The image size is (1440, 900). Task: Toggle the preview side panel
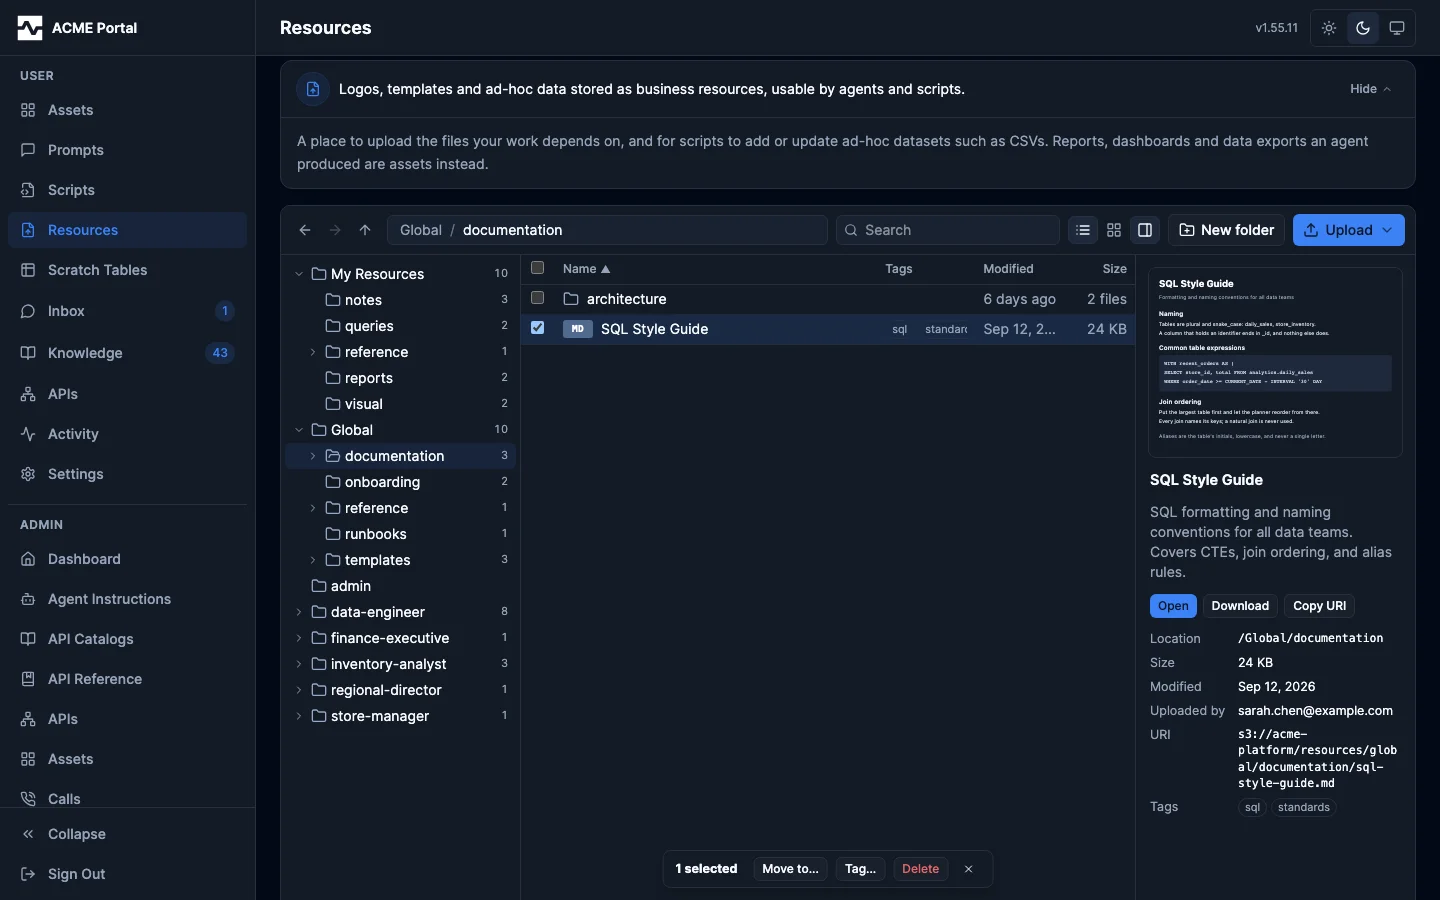point(1145,230)
